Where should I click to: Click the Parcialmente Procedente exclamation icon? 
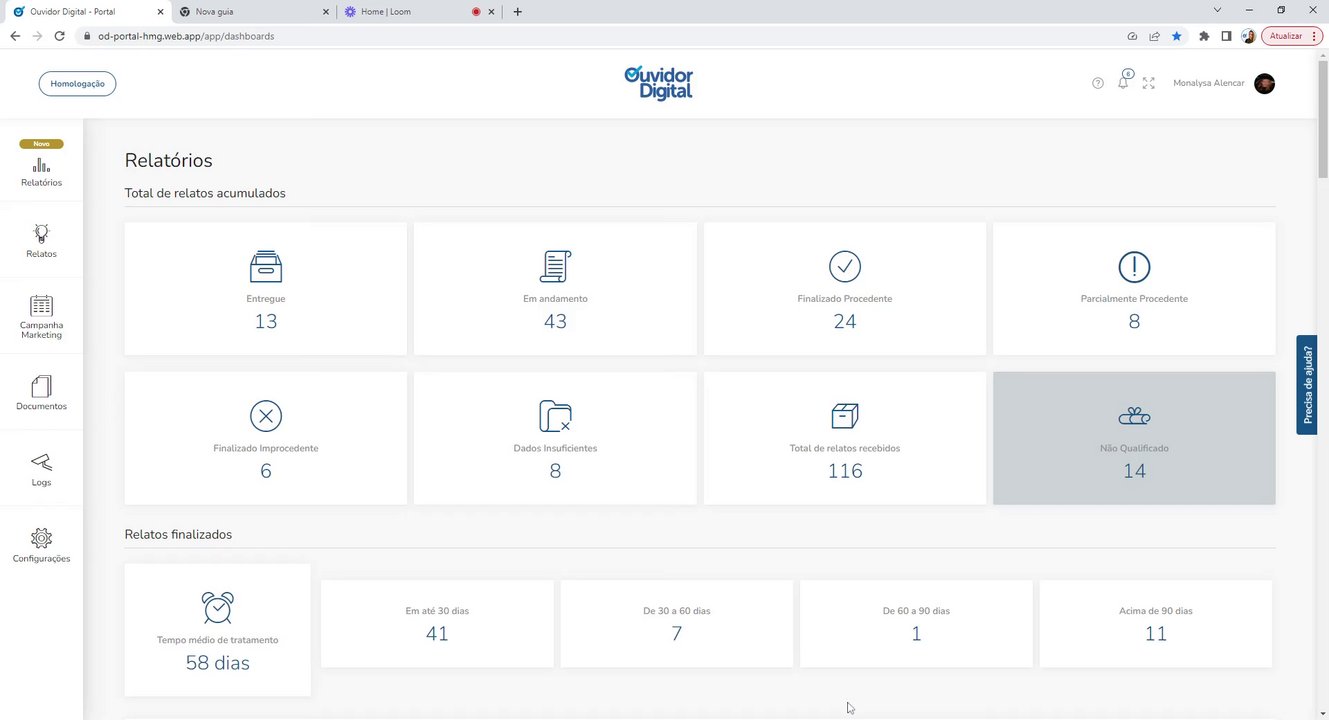pos(1134,266)
